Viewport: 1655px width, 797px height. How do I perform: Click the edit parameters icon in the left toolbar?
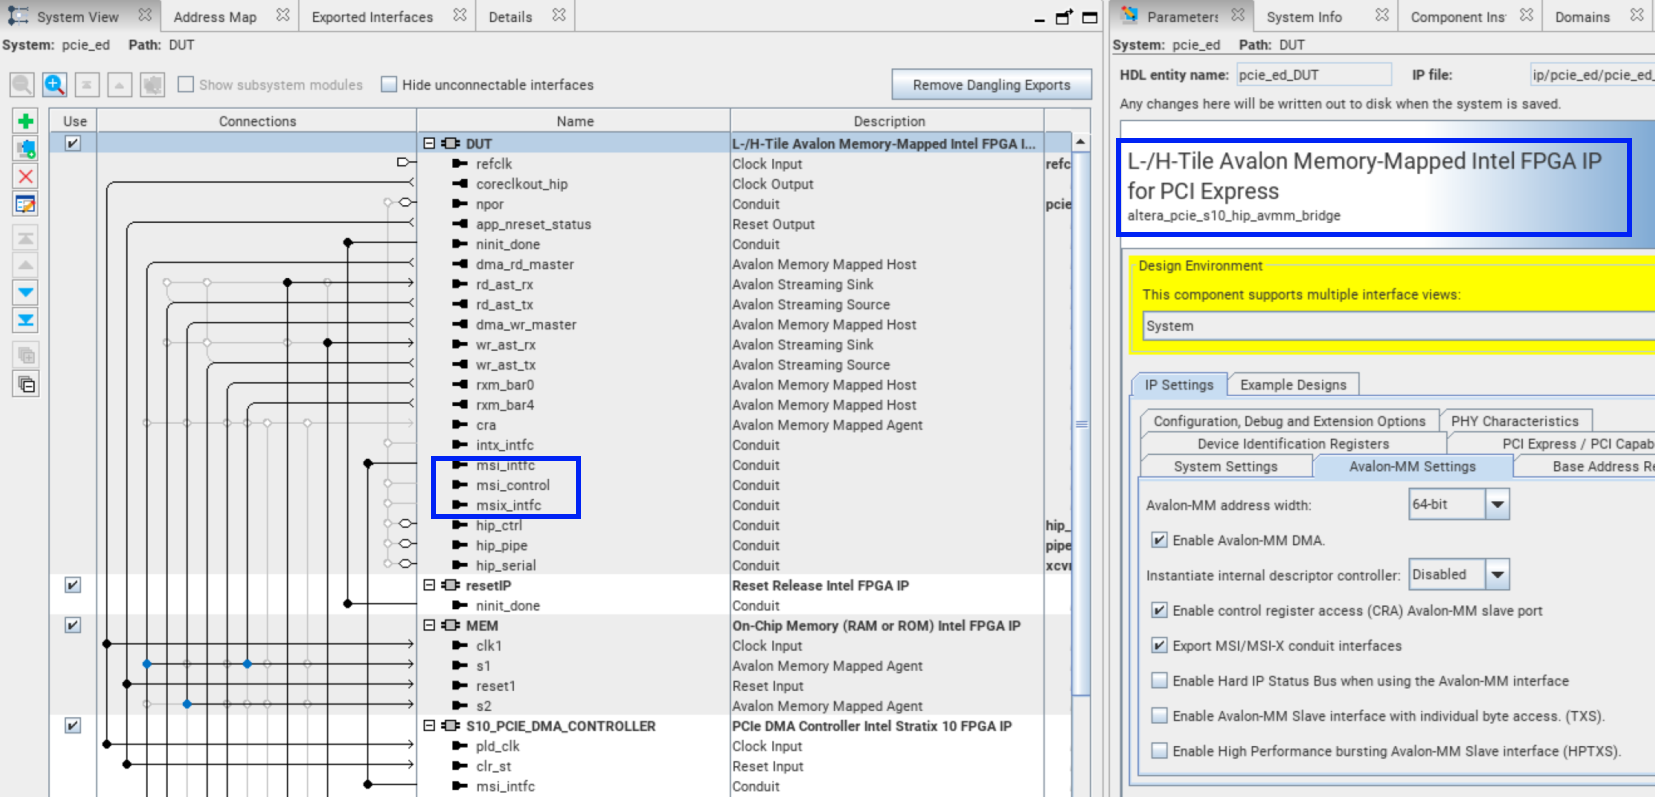point(26,205)
